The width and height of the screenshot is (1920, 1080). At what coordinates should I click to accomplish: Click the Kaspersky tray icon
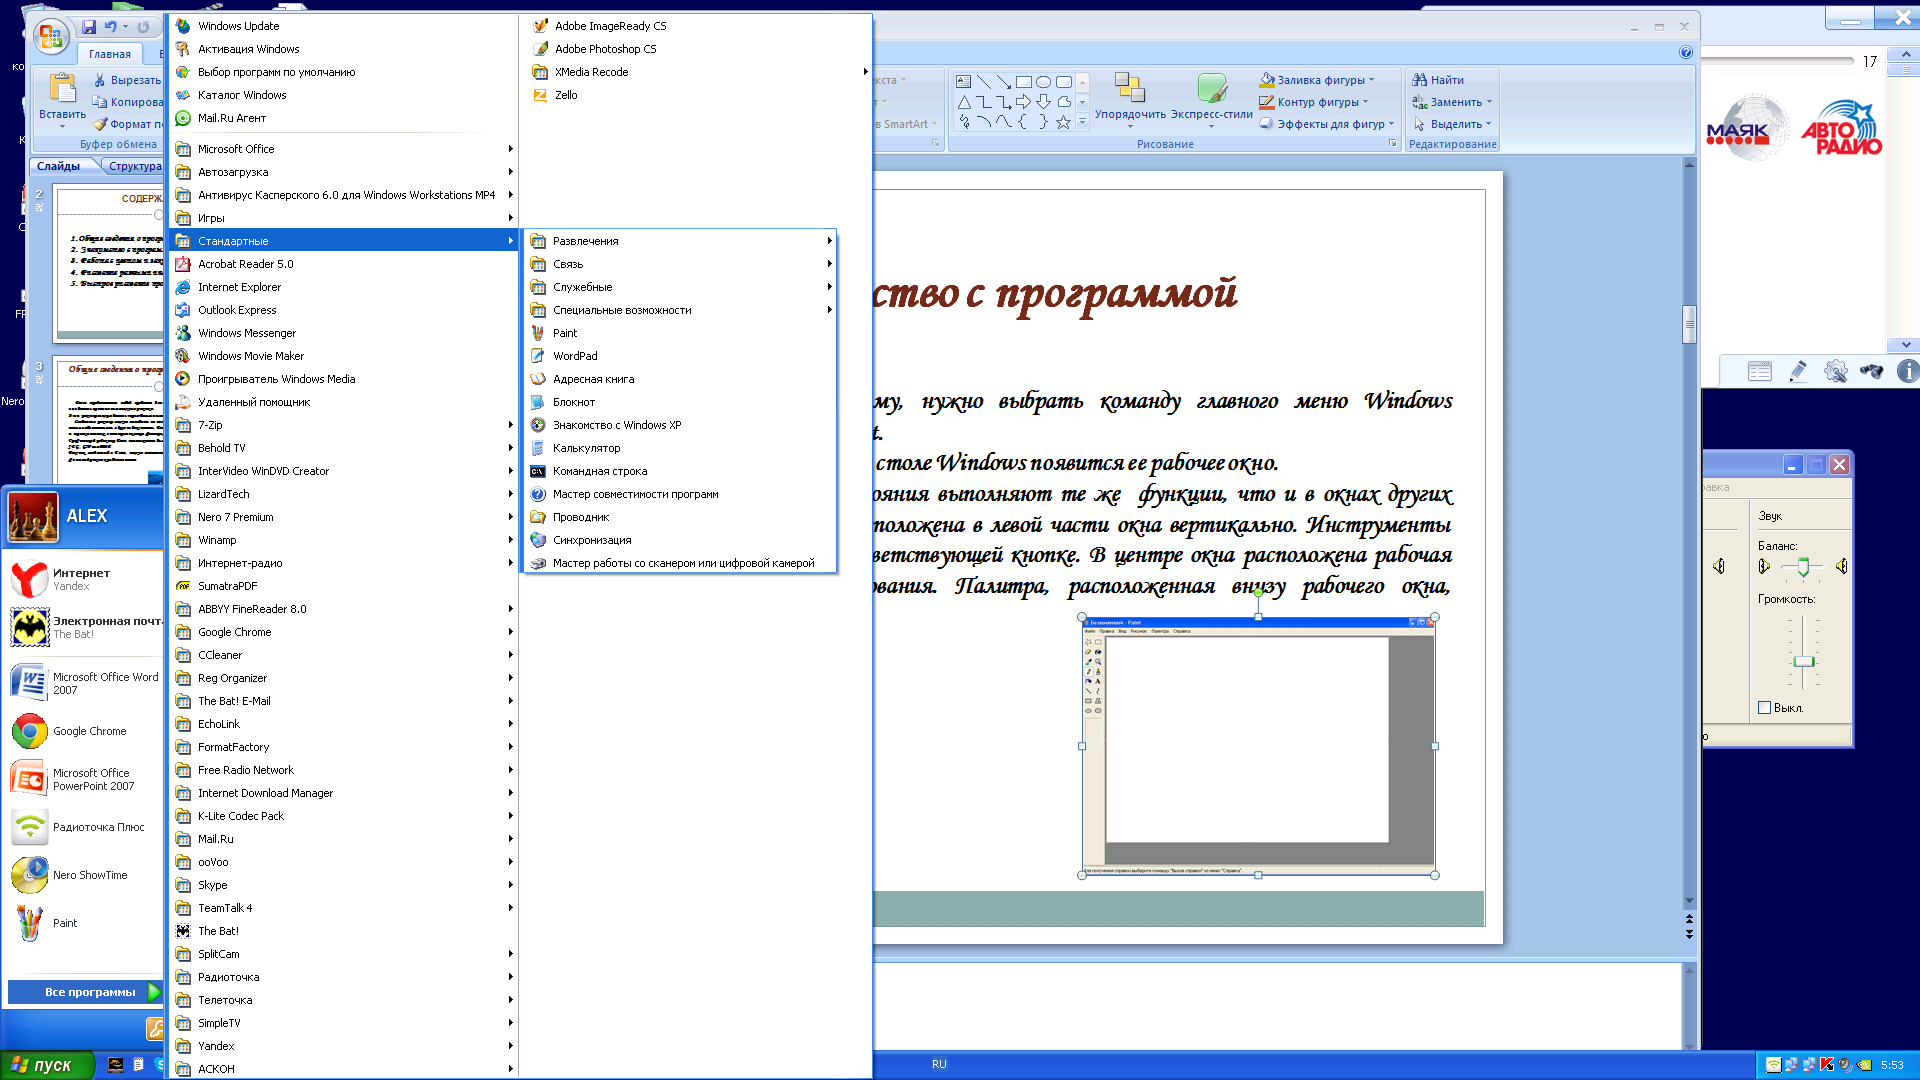pos(1827,1065)
